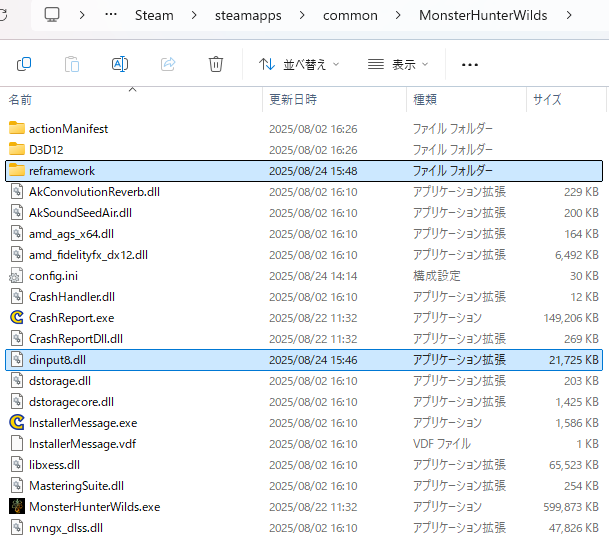609x537 pixels.
Task: Expand chevron after Steam breadcrumb
Action: pos(194,15)
